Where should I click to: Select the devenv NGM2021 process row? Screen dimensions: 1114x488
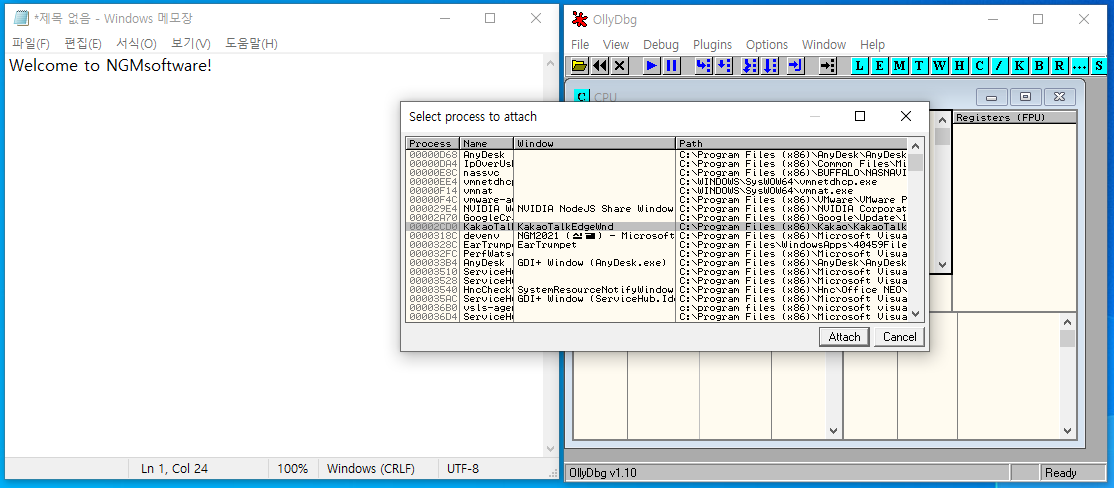point(657,235)
